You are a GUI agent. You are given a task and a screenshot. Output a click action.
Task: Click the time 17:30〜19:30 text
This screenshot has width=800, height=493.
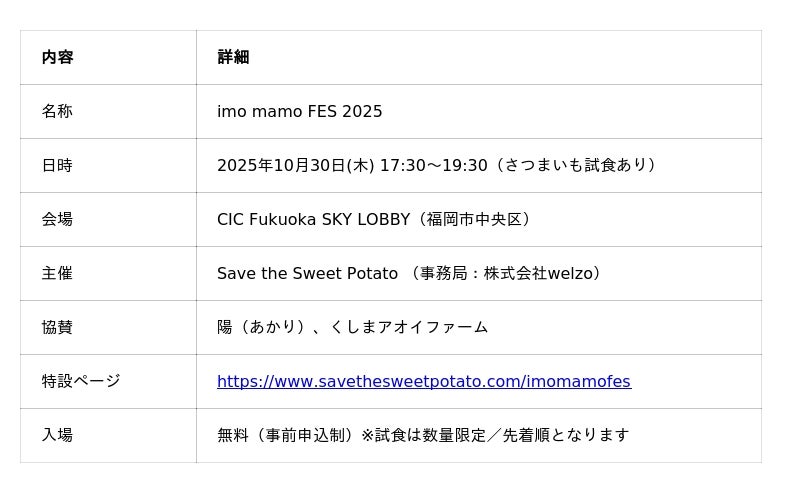(433, 165)
